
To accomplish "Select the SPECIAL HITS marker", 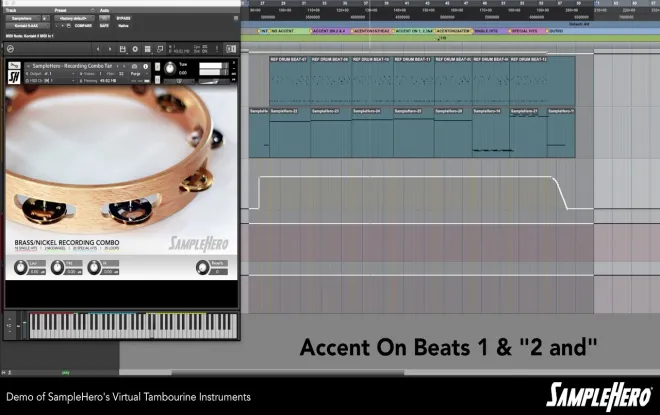I will [524, 31].
